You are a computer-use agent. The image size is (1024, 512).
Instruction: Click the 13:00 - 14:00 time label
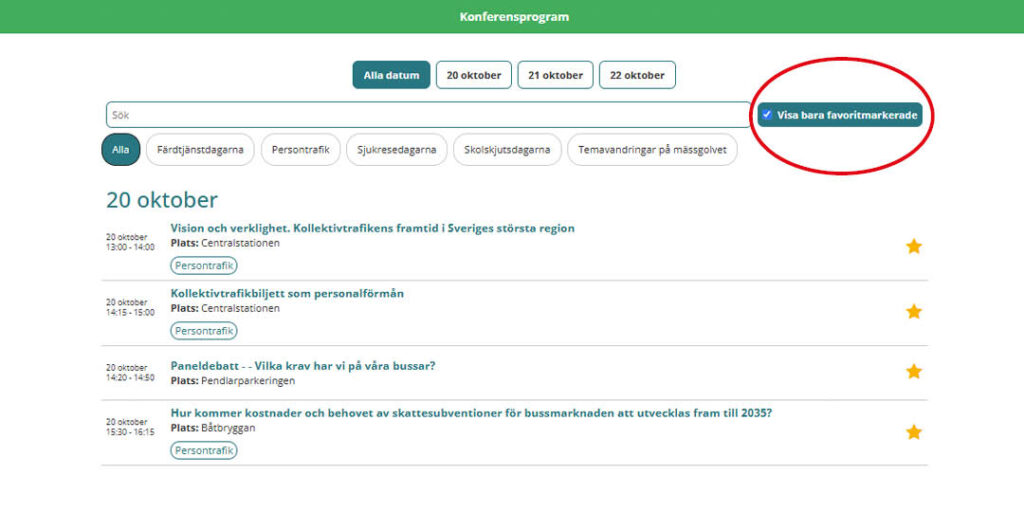tap(130, 248)
